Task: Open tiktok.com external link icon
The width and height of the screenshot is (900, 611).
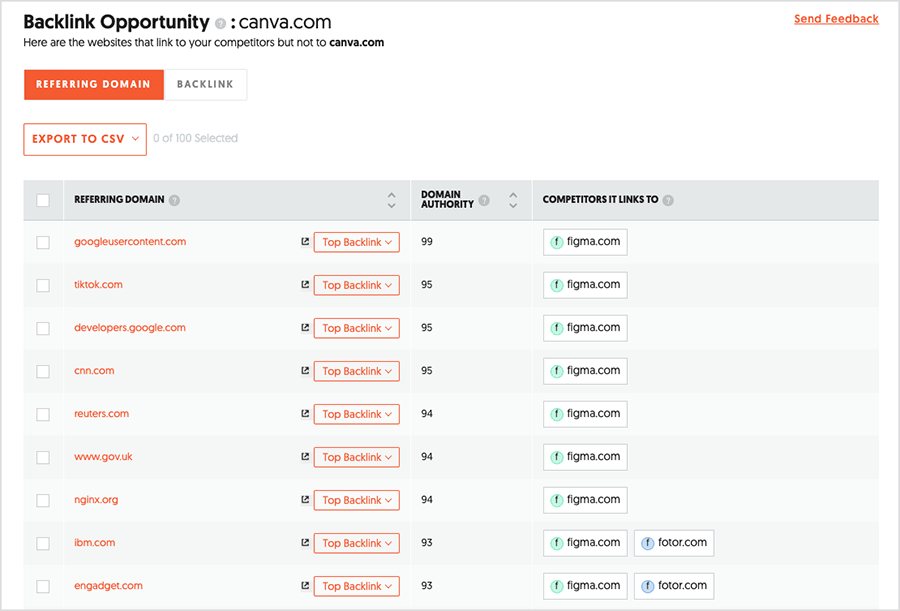Action: tap(305, 285)
